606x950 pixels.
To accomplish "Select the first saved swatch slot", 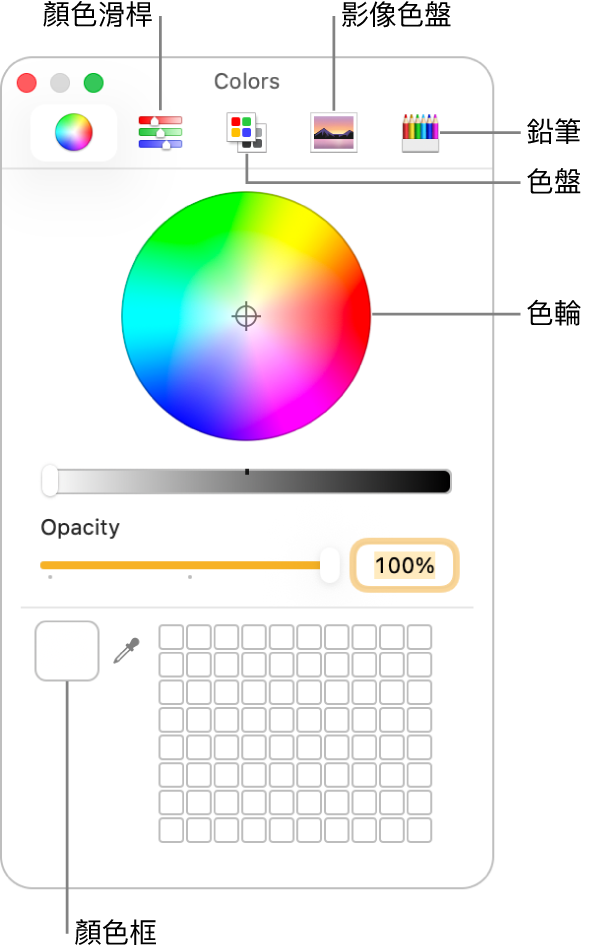I will point(171,637).
